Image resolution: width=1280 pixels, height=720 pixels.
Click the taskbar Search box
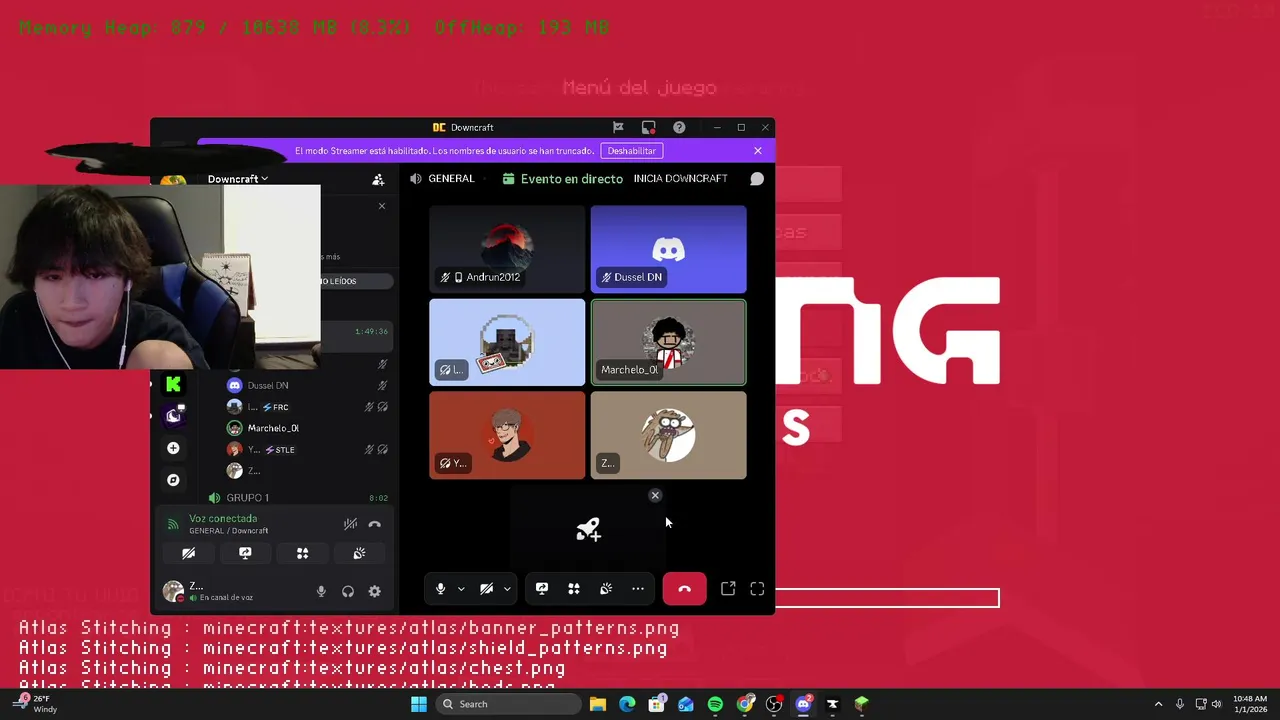[507, 704]
